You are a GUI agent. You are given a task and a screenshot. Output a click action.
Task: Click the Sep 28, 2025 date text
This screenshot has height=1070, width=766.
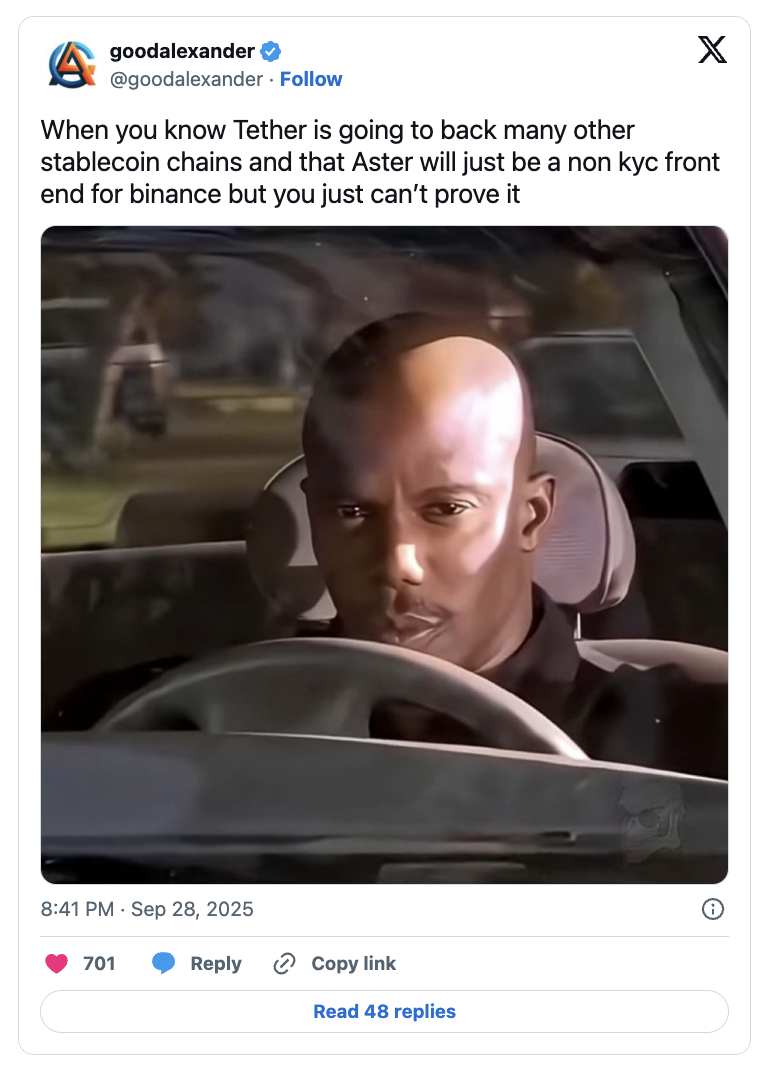[x=192, y=909]
